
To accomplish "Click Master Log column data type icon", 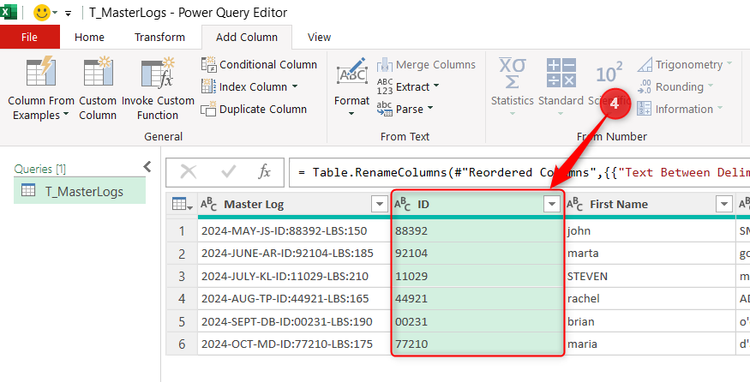I will click(x=209, y=205).
